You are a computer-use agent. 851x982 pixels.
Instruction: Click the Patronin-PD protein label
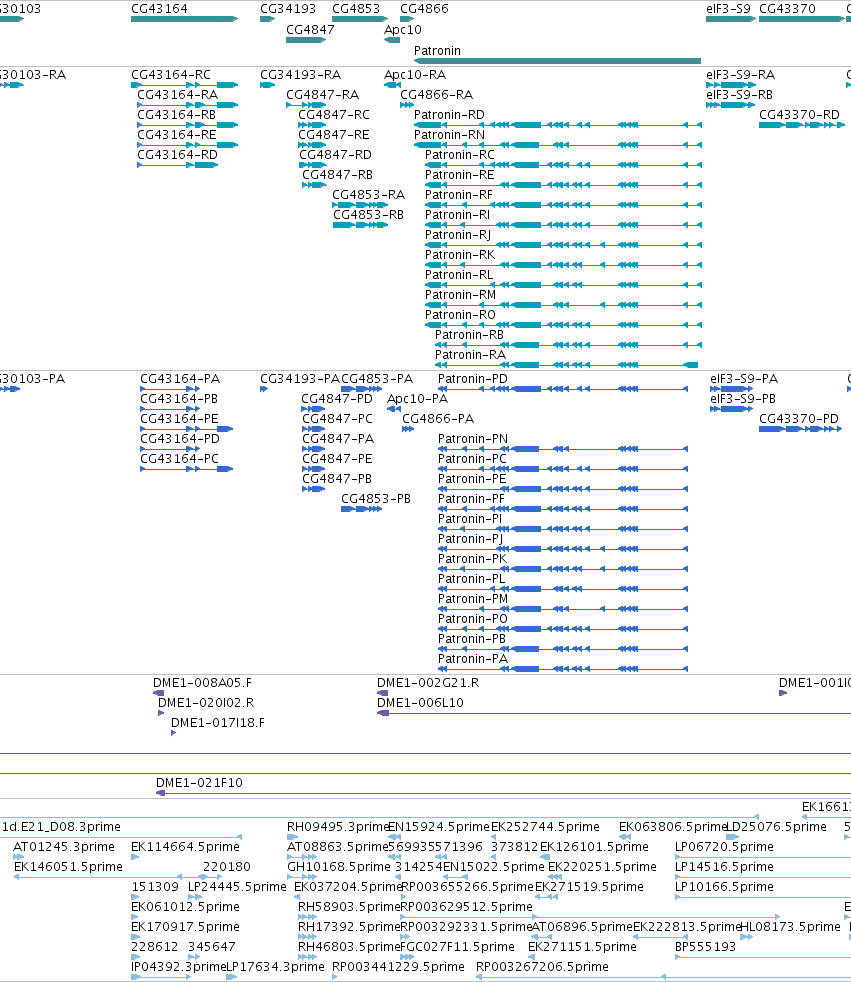point(473,379)
